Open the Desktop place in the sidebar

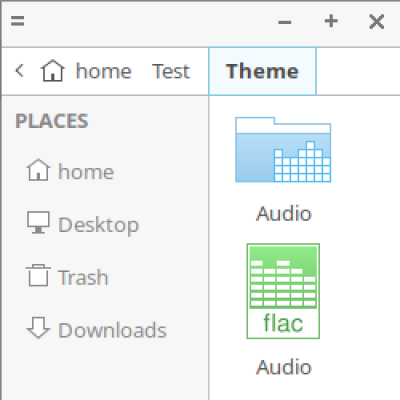point(98,225)
